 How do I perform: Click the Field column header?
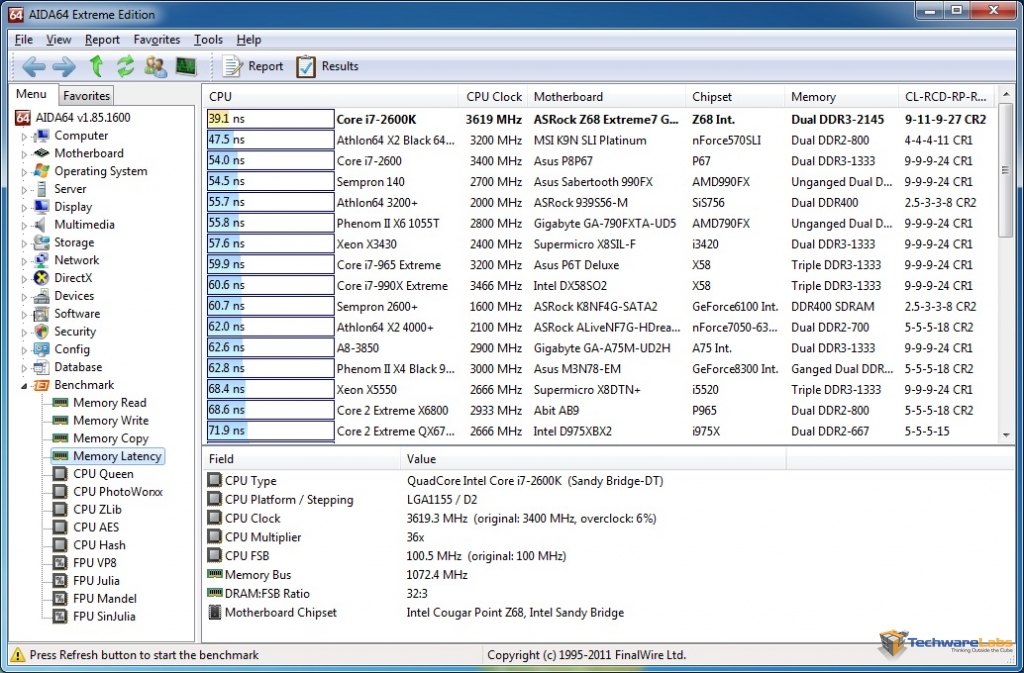pyautogui.click(x=301, y=459)
